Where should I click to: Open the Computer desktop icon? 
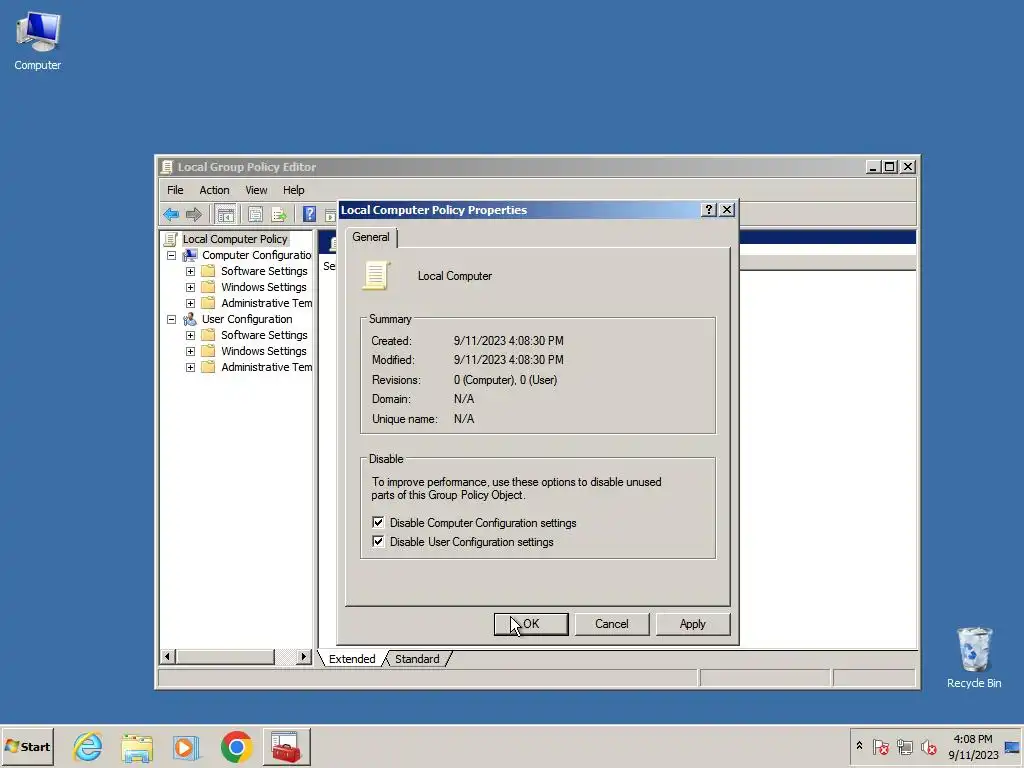(x=37, y=41)
